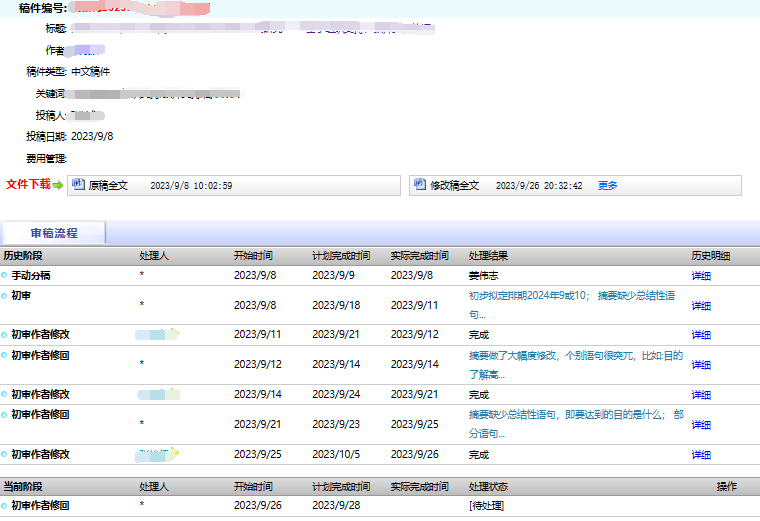760x521 pixels.
Task: Open 详细 for the 手动分稿 row
Action: coord(701,275)
